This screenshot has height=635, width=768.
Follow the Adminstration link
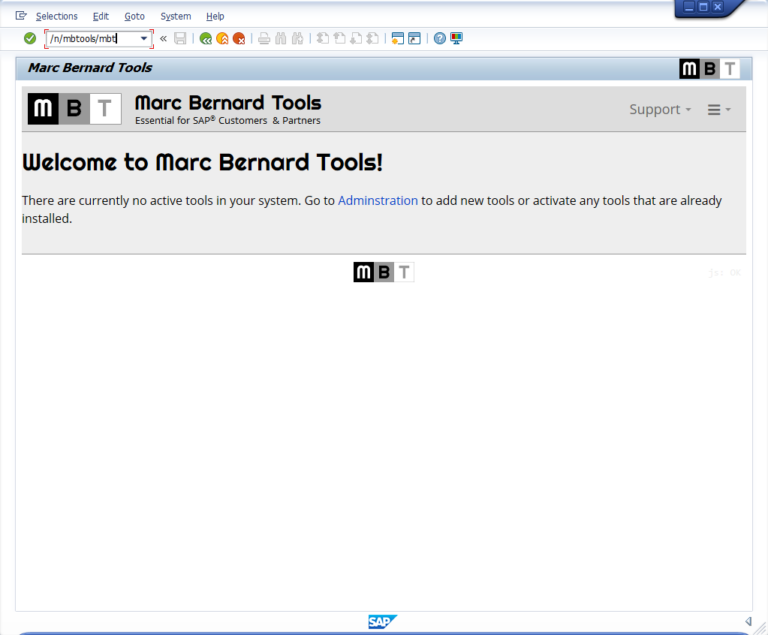pyautogui.click(x=377, y=200)
